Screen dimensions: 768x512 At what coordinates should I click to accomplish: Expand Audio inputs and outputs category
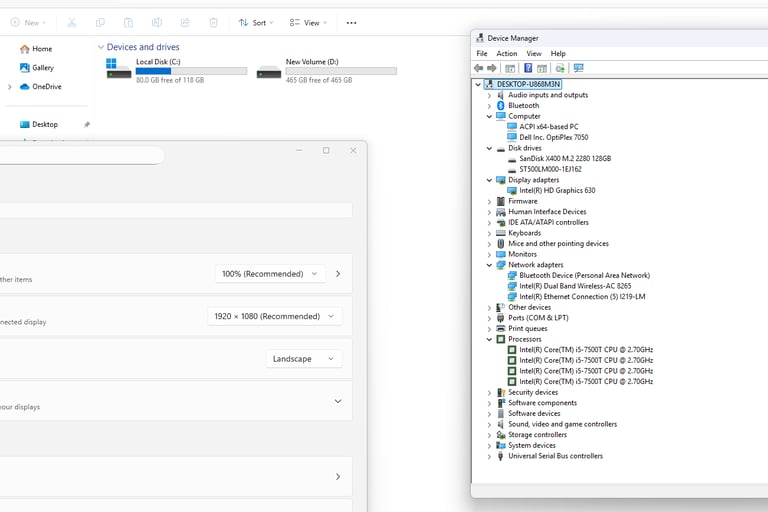(x=489, y=95)
